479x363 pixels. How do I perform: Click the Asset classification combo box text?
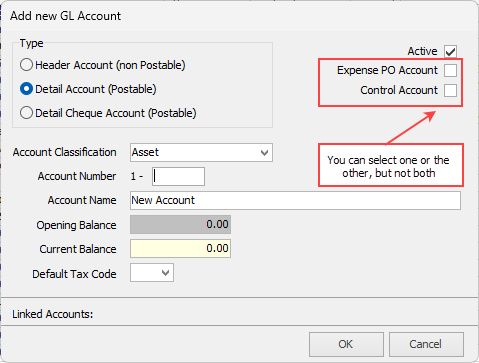point(145,152)
